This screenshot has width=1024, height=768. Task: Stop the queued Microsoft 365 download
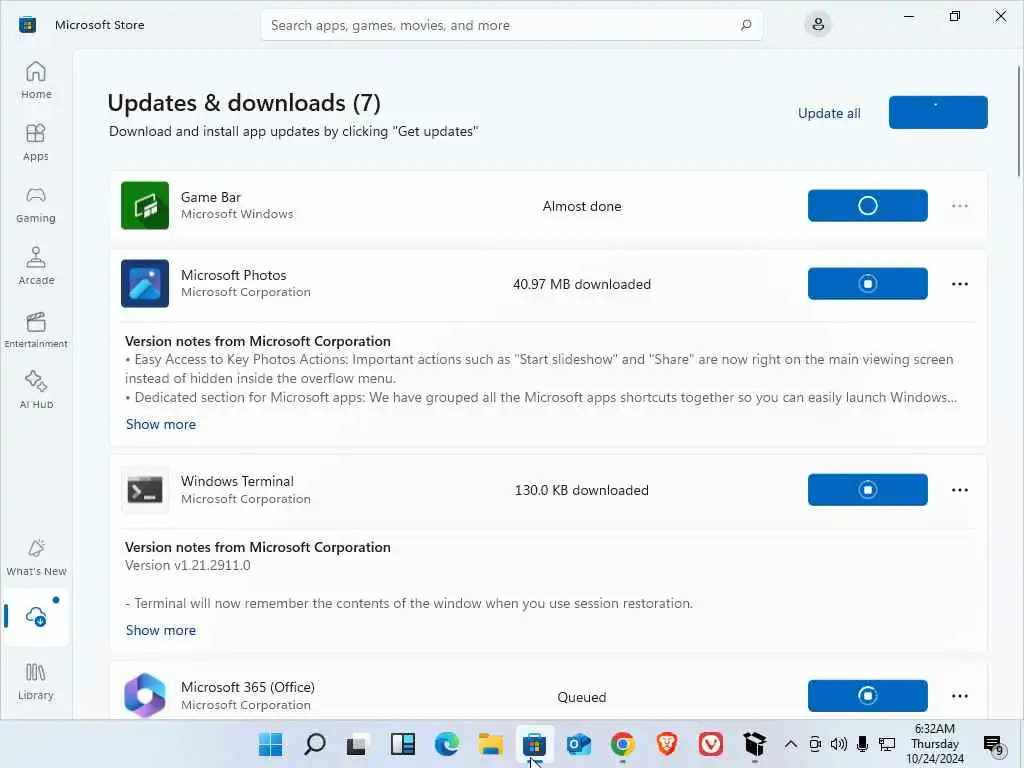pyautogui.click(x=867, y=696)
